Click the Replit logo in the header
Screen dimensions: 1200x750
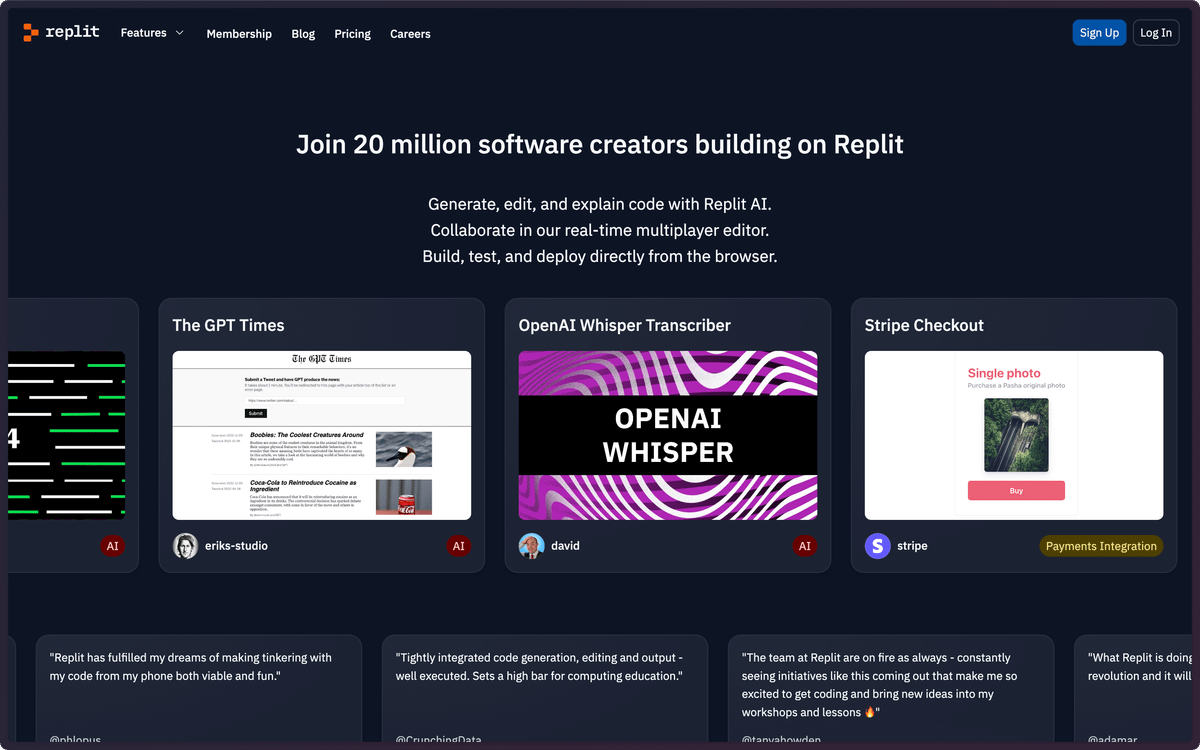click(61, 32)
